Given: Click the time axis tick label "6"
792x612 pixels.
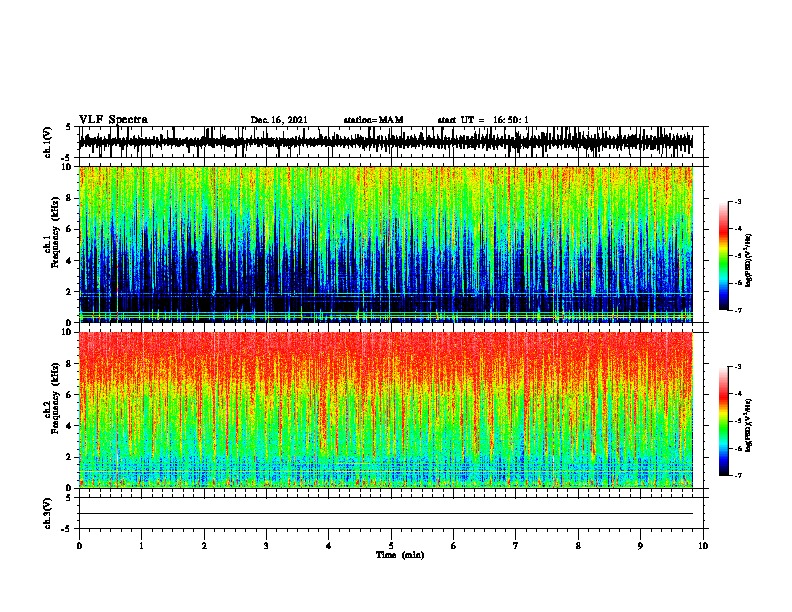Looking at the screenshot, I should 454,546.
